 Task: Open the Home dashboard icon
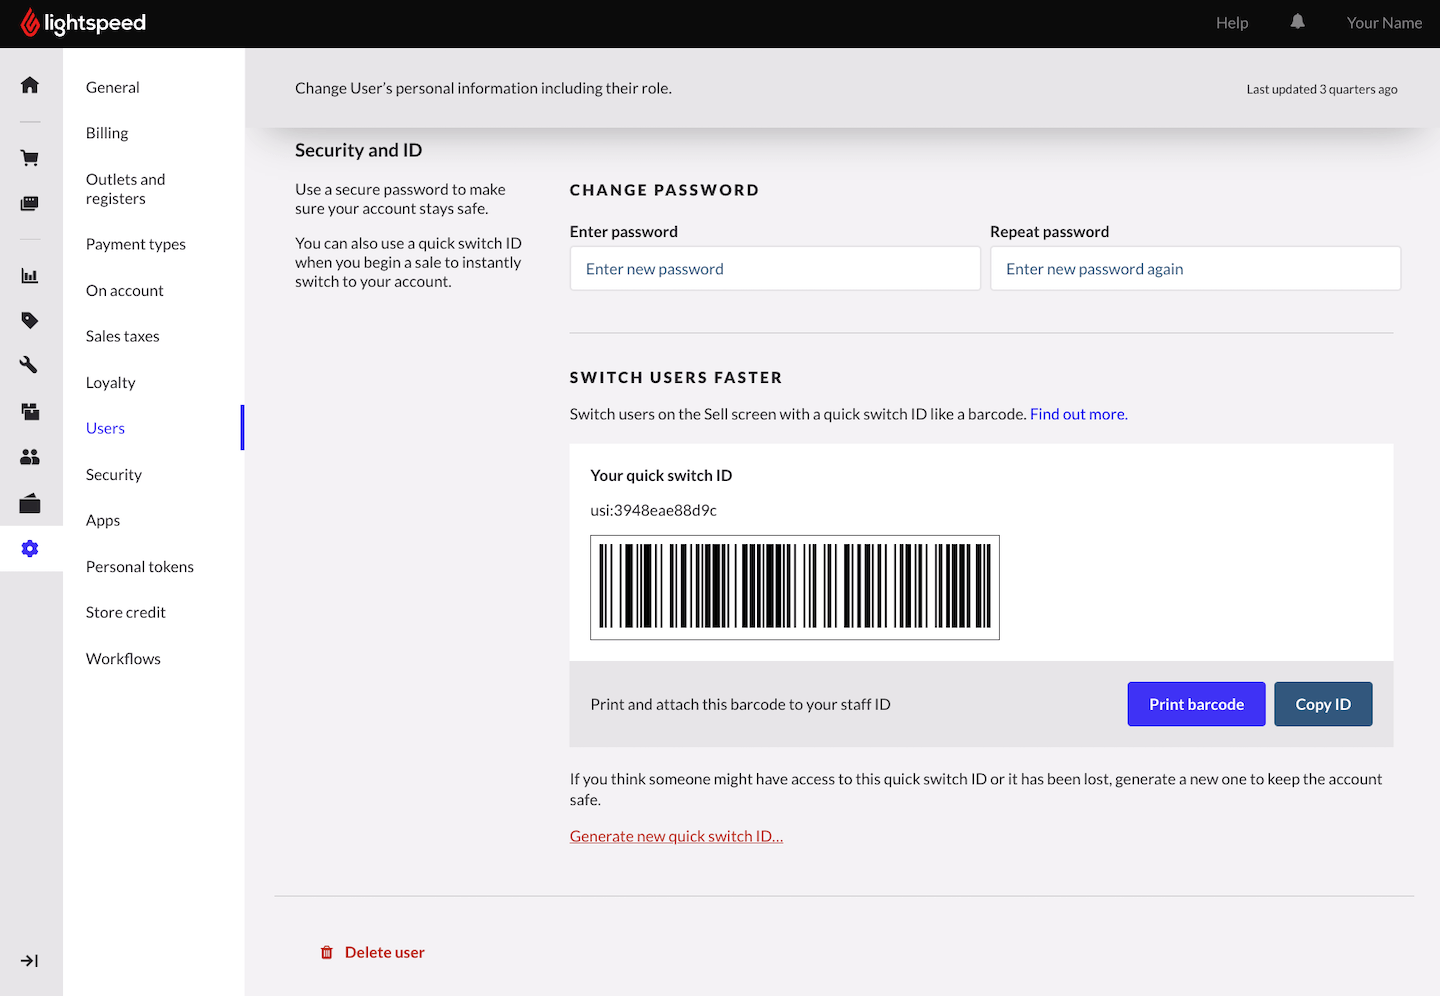pos(30,85)
